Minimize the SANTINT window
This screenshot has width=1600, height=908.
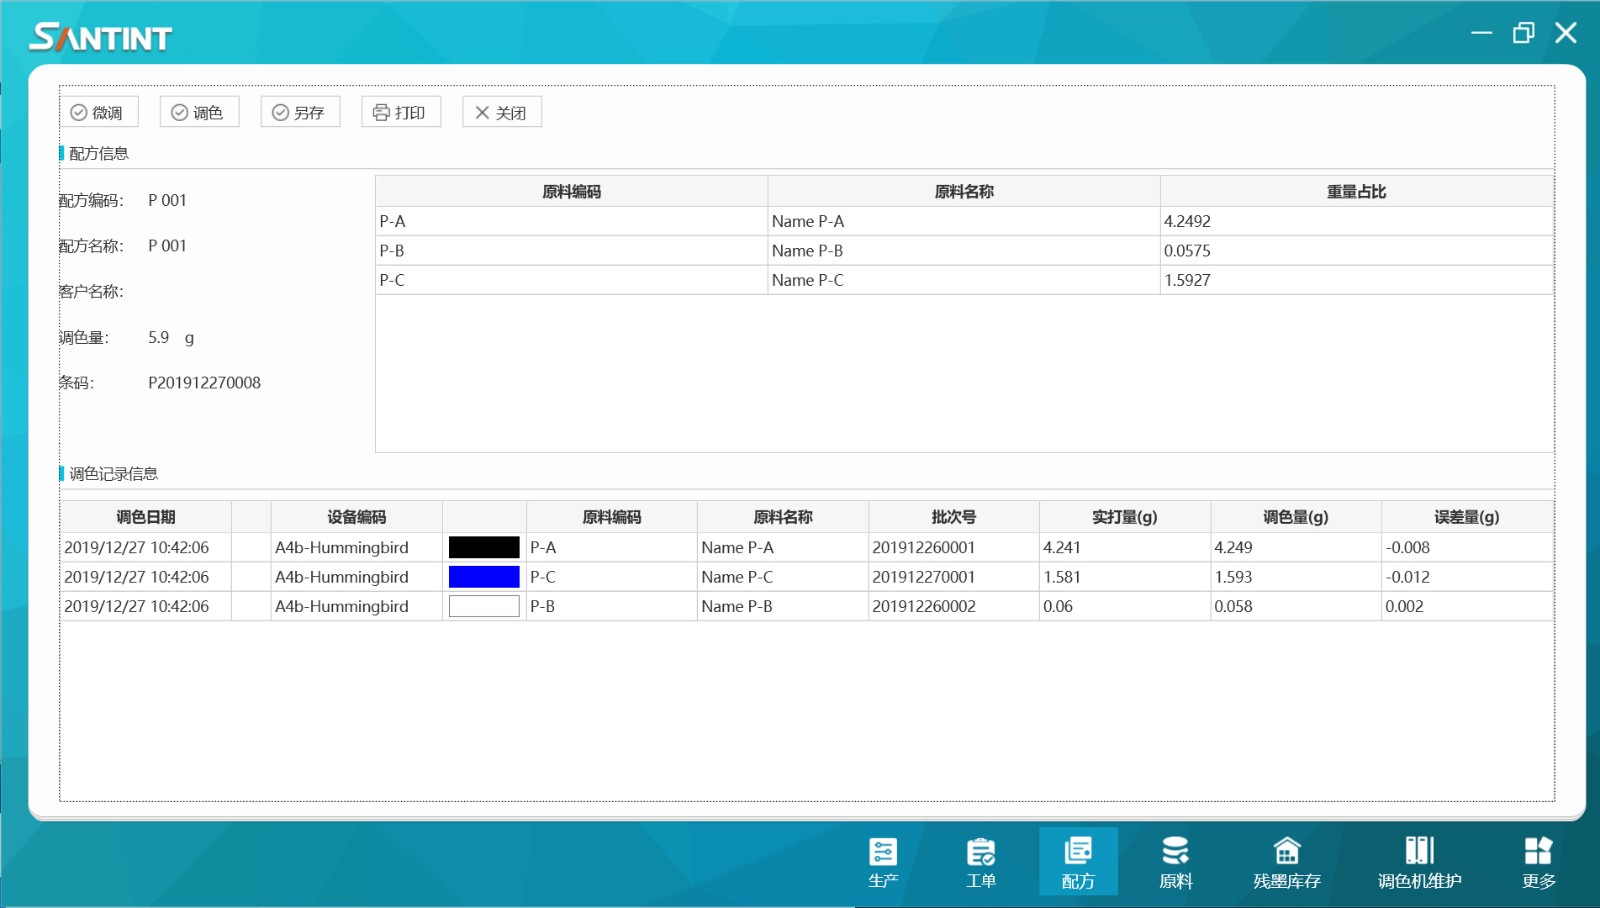click(1481, 33)
